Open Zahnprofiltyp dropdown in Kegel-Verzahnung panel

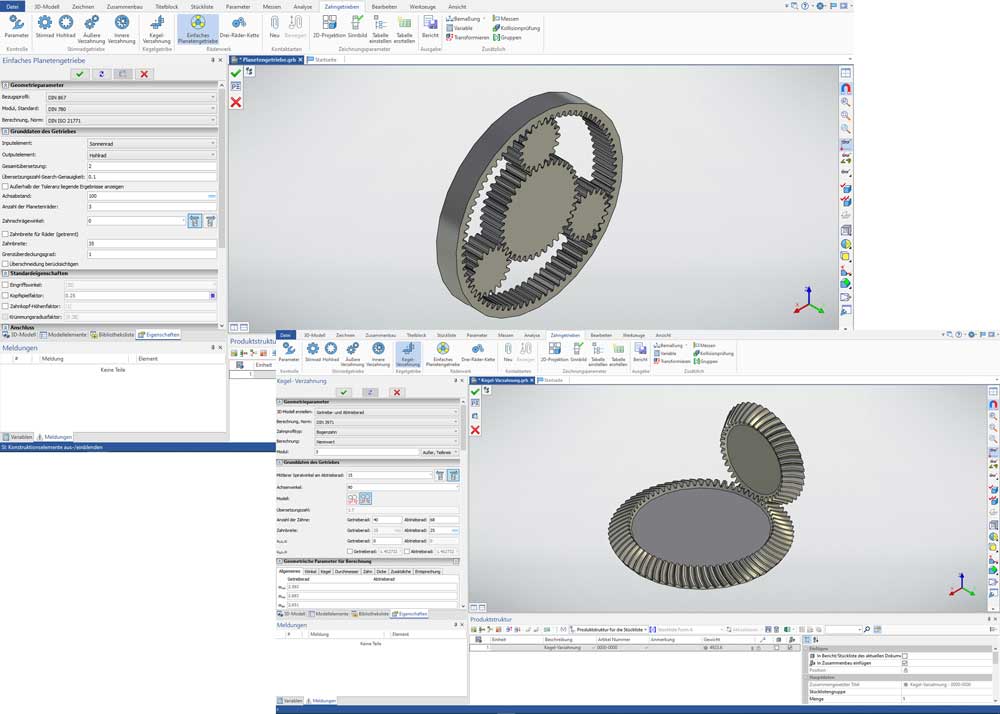tap(386, 432)
